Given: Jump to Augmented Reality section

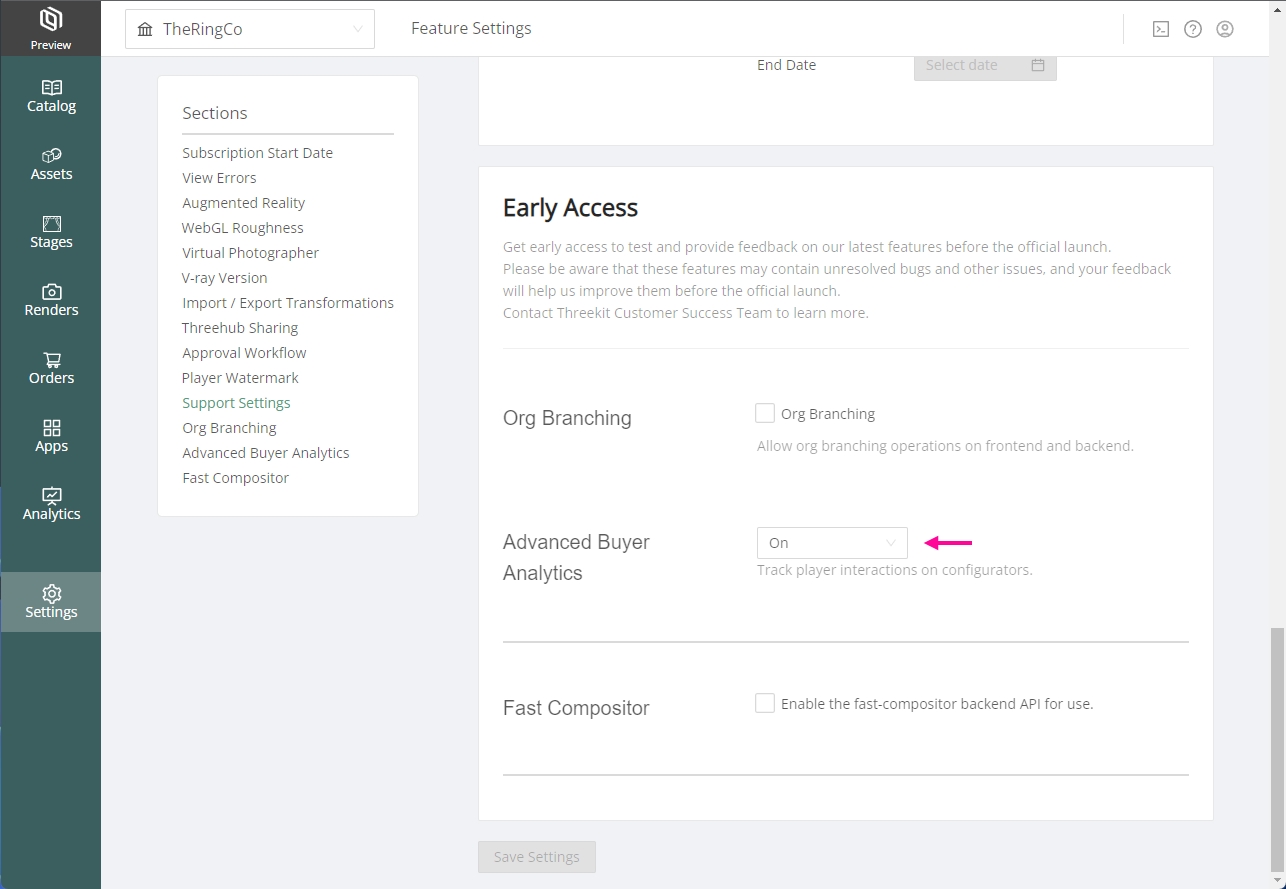Looking at the screenshot, I should [243, 203].
